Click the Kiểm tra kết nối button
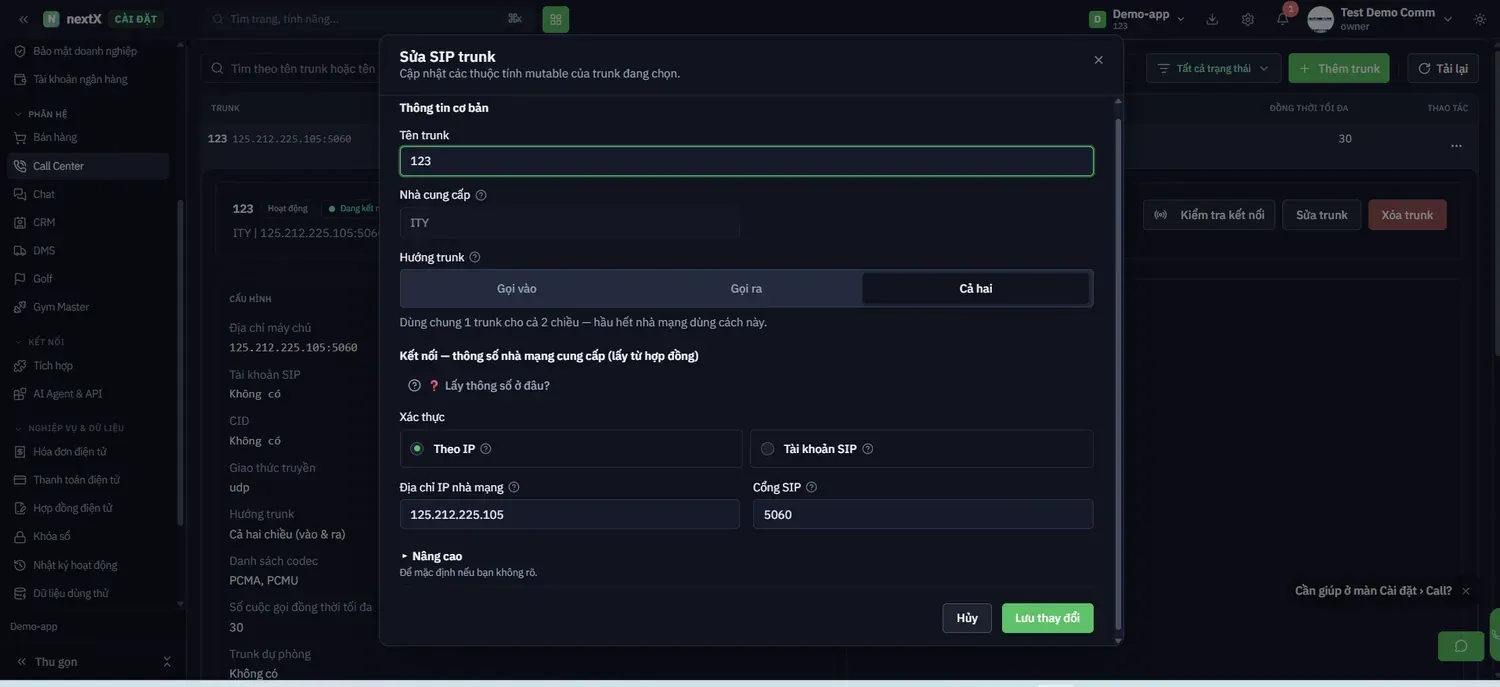This screenshot has height=687, width=1500. click(1209, 215)
